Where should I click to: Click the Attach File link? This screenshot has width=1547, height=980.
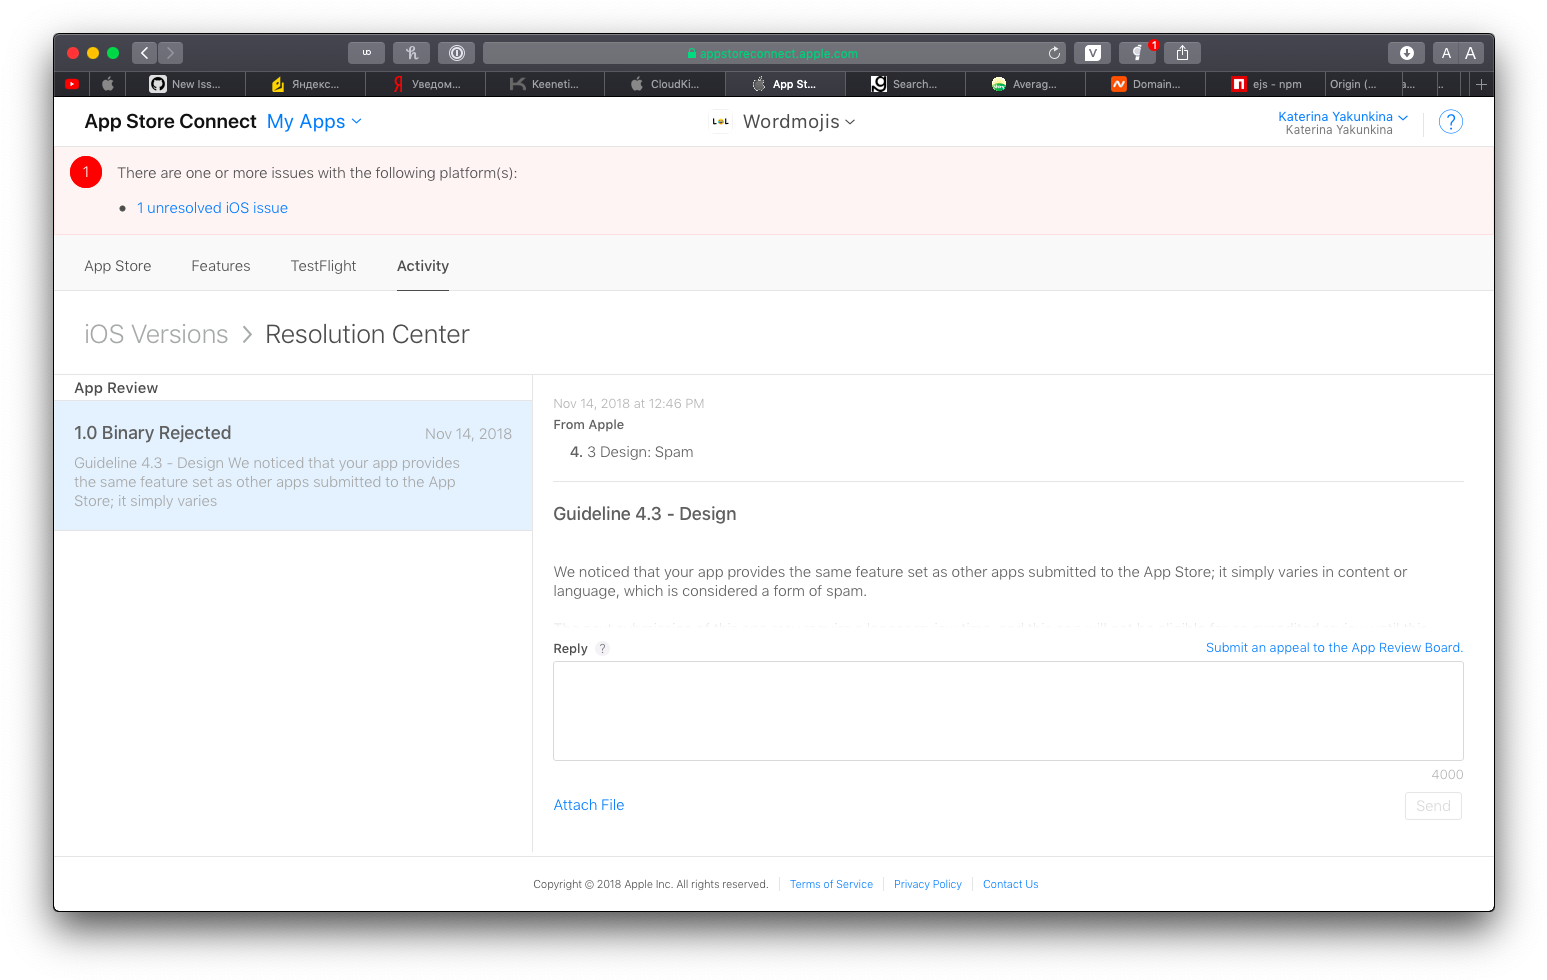pyautogui.click(x=589, y=805)
